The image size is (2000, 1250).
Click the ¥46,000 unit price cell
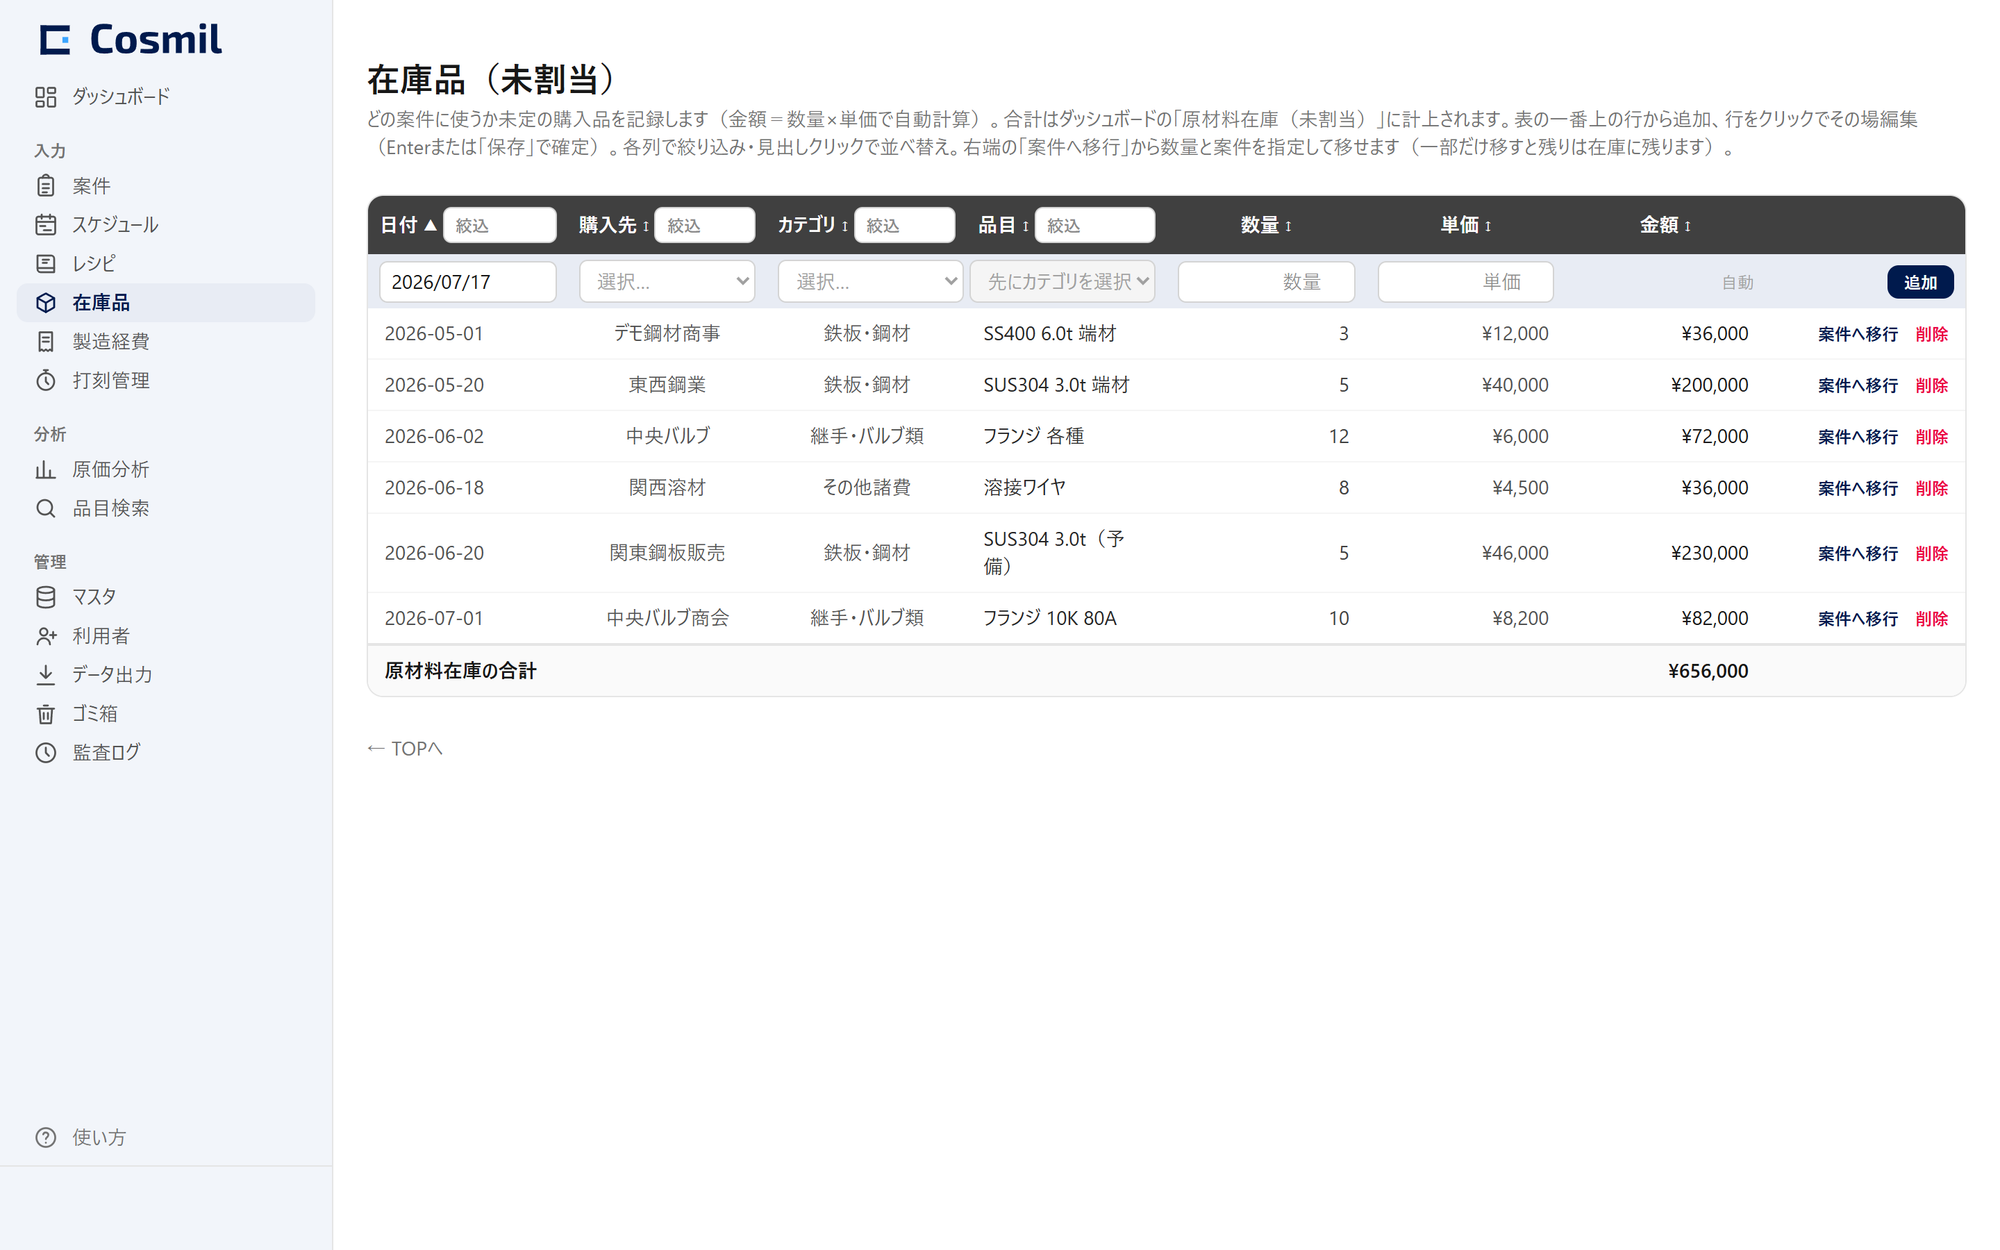click(x=1514, y=553)
